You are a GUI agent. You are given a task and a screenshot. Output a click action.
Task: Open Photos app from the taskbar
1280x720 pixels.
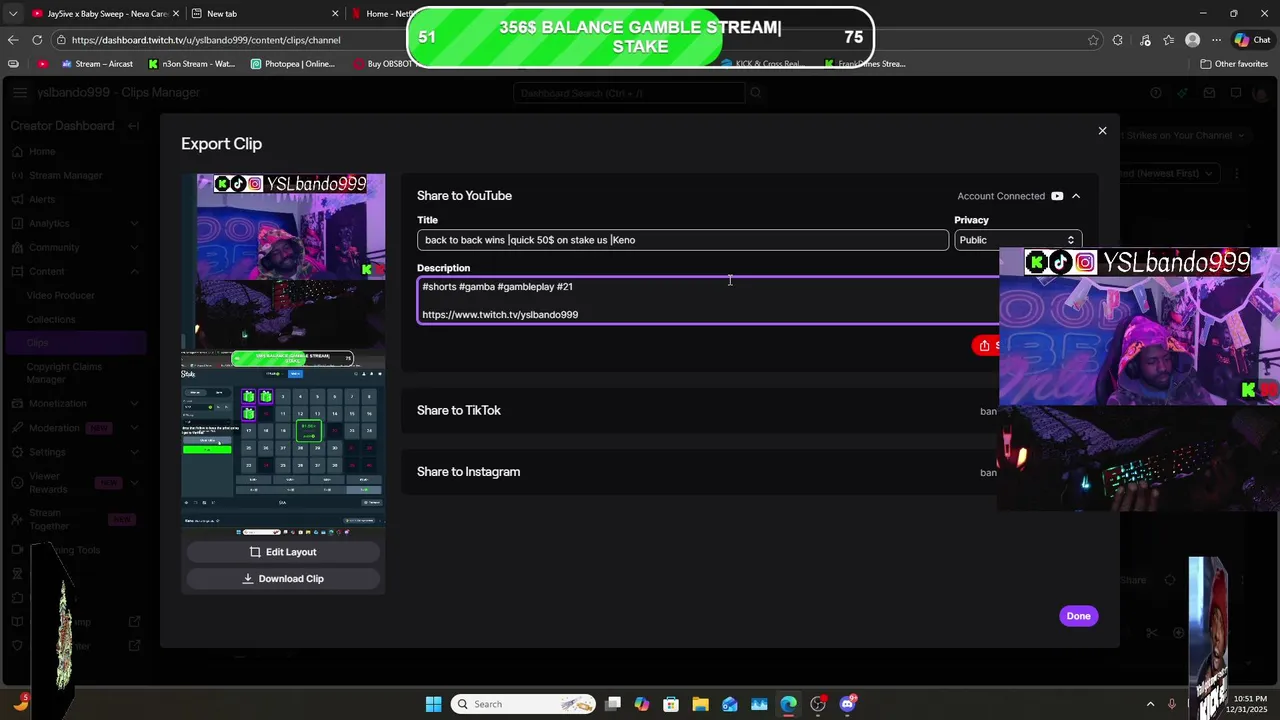coord(759,704)
